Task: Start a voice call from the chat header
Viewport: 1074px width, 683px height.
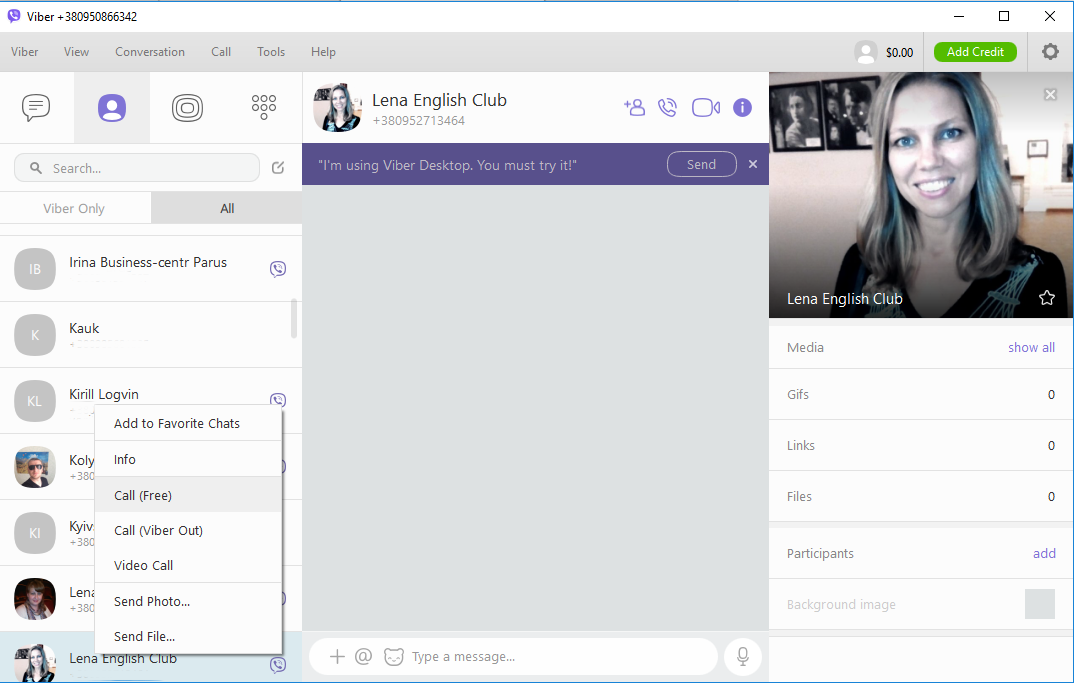Action: click(667, 107)
